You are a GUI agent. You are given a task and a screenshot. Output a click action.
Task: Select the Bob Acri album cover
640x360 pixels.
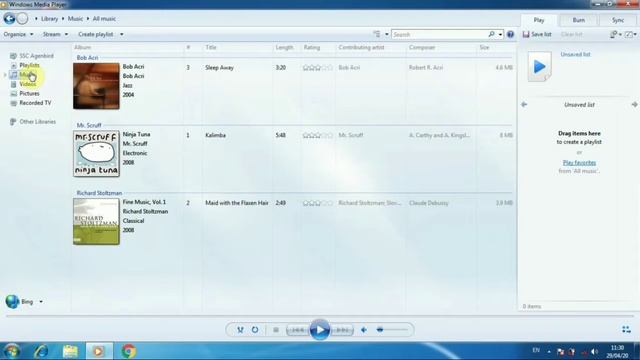[96, 86]
